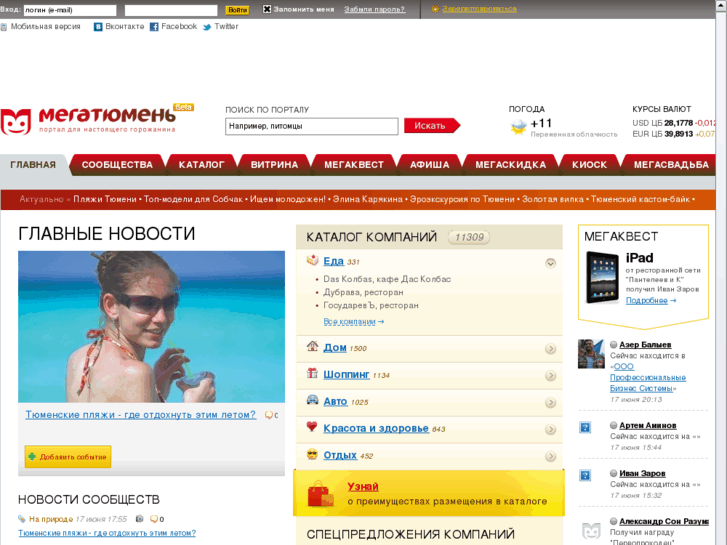Click the shopping bag icon near Узнай
Viewport: 727px width, 545px height.
[320, 494]
